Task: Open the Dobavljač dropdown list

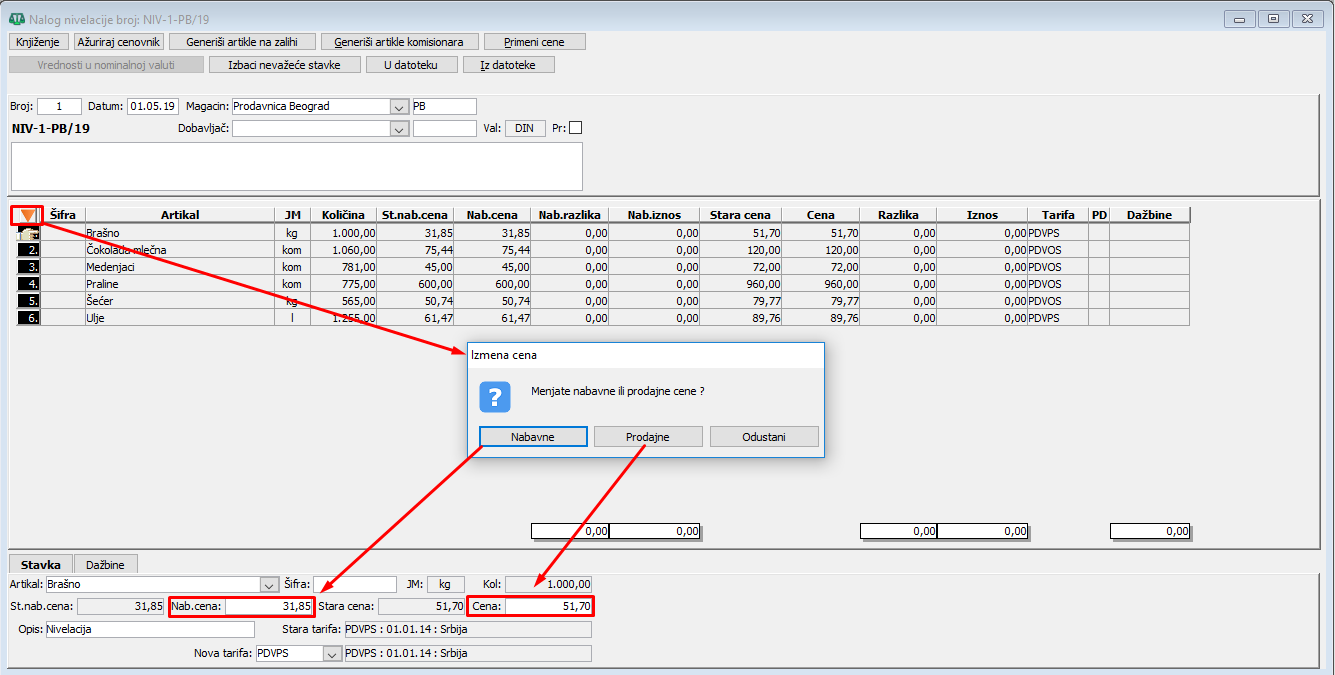Action: (399, 129)
